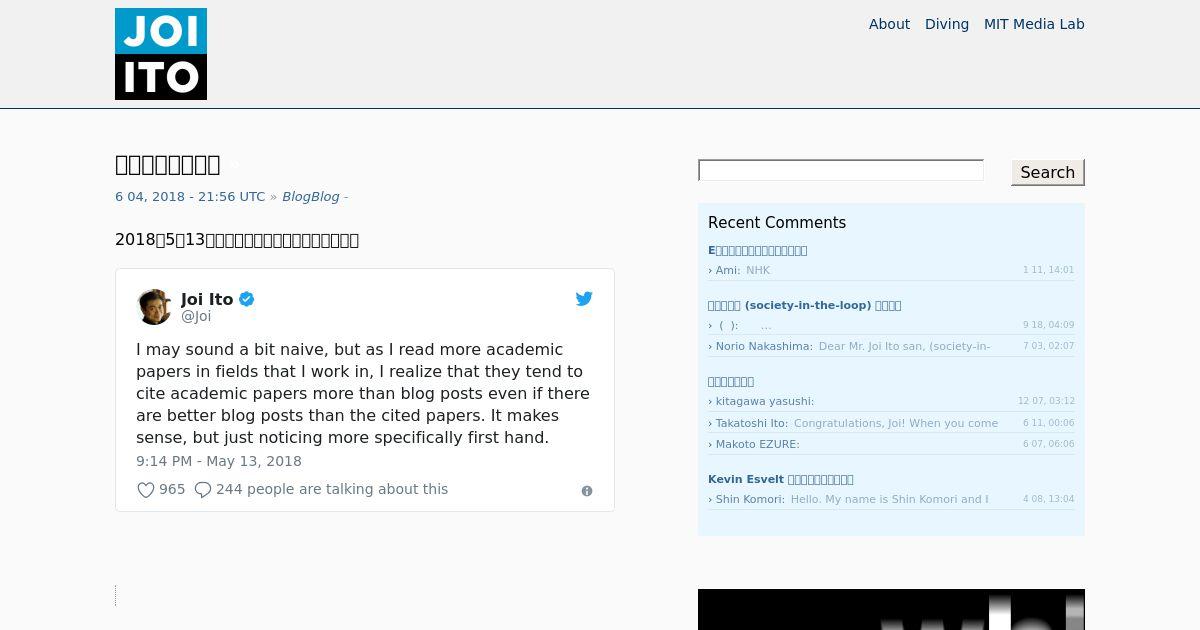Click the tweet text about academic papers
Image resolution: width=1200 pixels, height=630 pixels.
tap(363, 393)
